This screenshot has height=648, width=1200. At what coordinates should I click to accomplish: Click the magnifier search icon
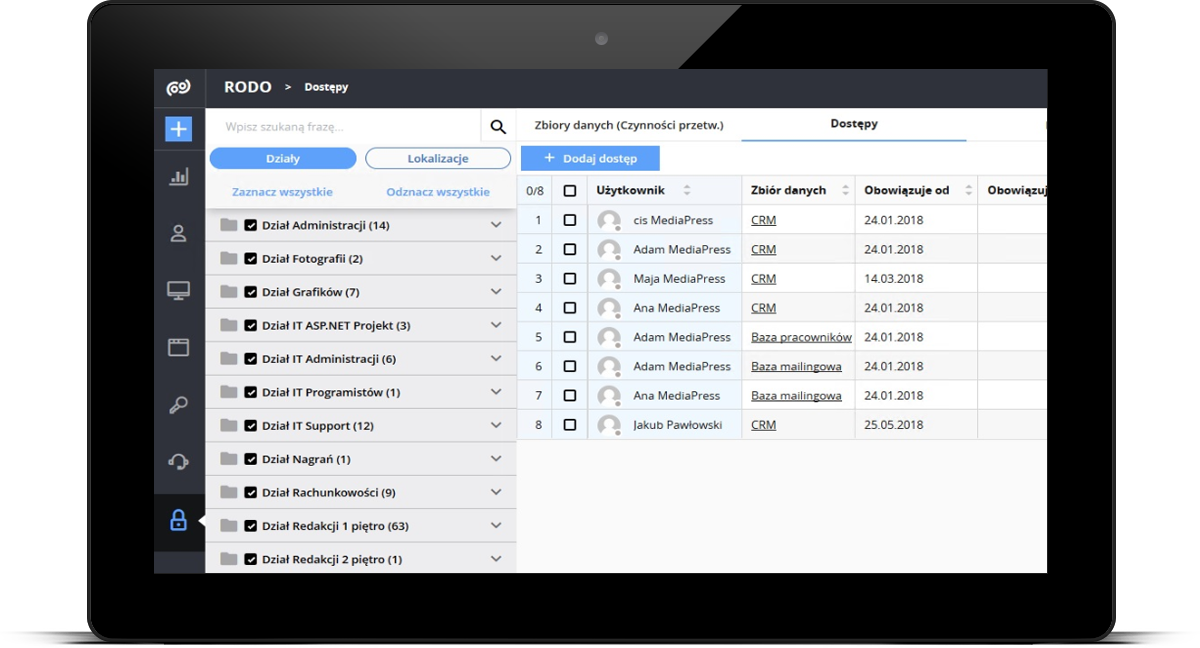(498, 127)
